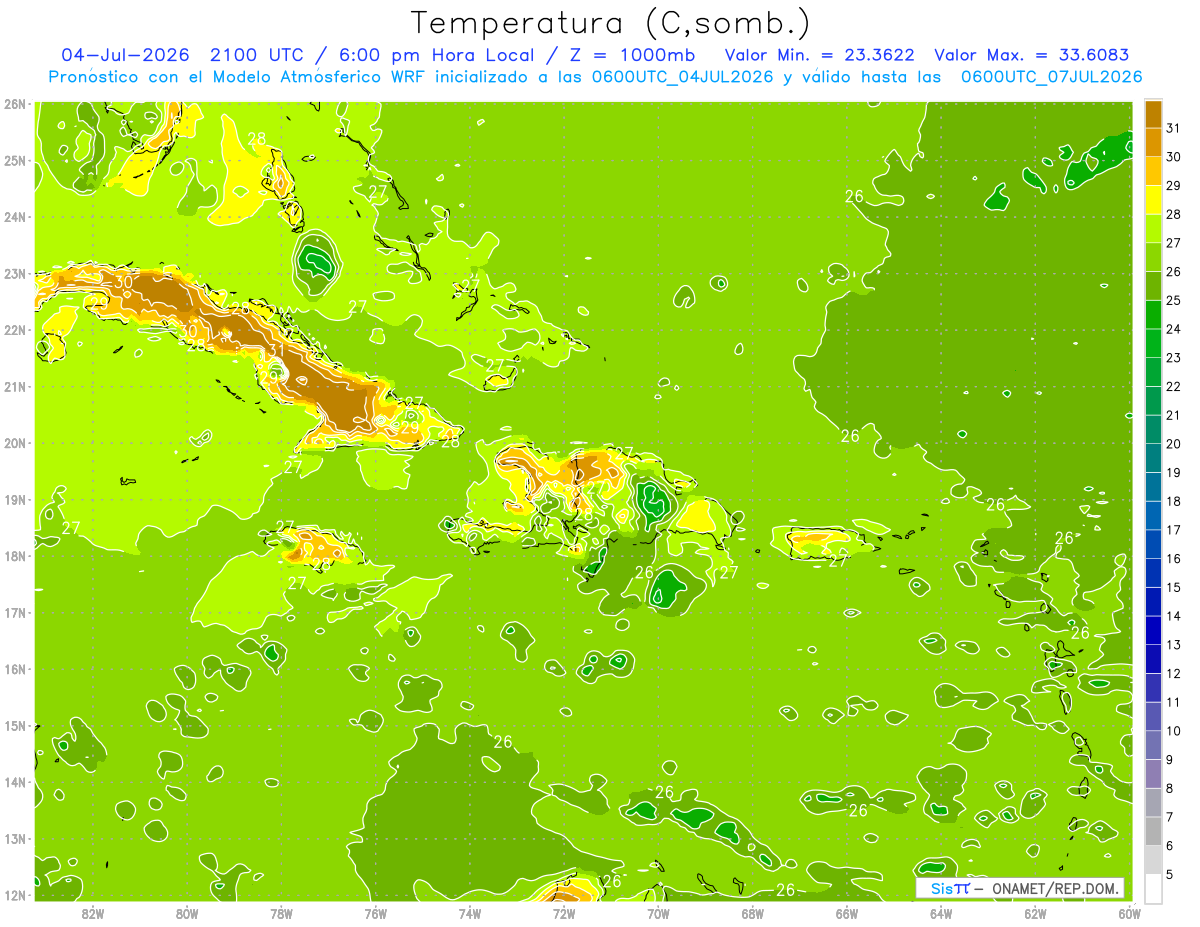The image size is (1200, 927).
Task: Click legend value 24
Action: click(1173, 329)
